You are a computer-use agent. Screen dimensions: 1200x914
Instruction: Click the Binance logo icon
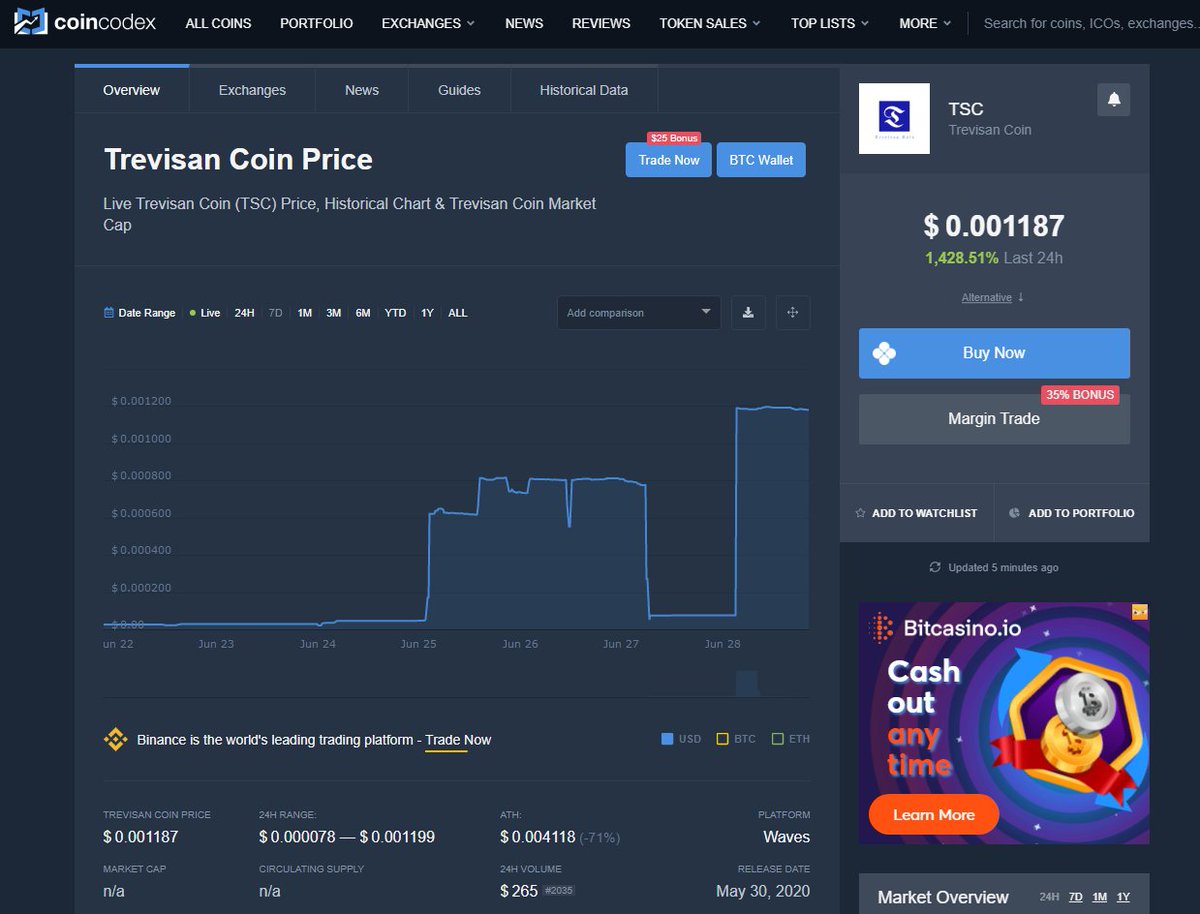click(116, 740)
